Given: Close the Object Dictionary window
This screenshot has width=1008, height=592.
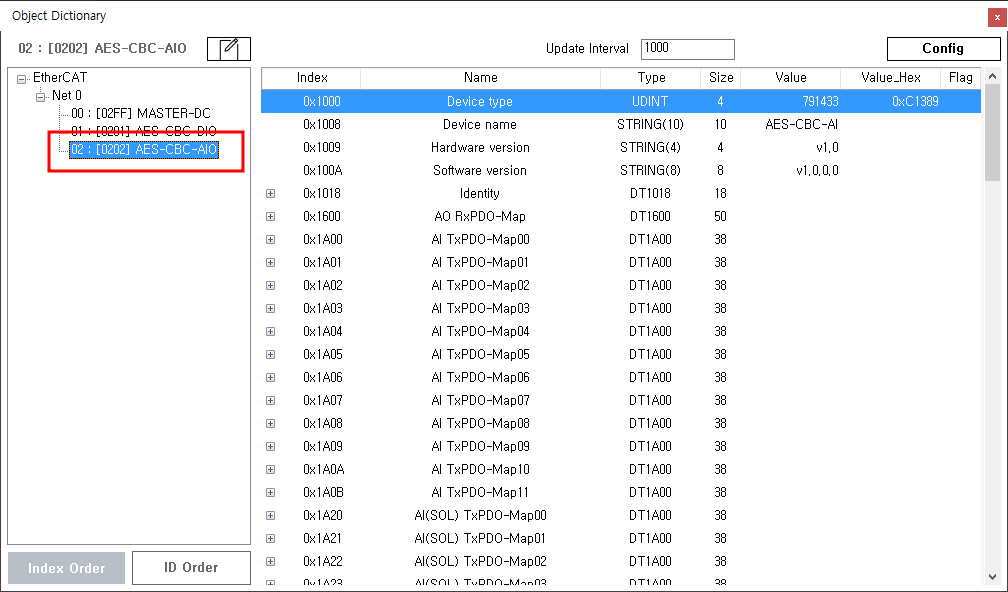Looking at the screenshot, I should (996, 16).
